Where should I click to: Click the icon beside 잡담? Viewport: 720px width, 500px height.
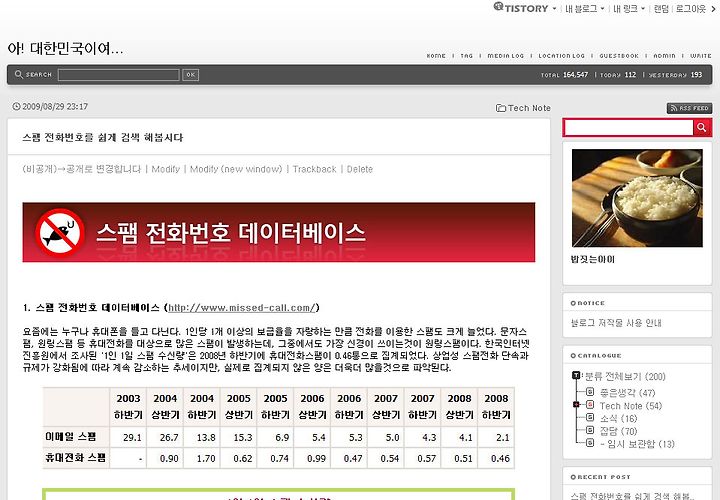pyautogui.click(x=590, y=430)
